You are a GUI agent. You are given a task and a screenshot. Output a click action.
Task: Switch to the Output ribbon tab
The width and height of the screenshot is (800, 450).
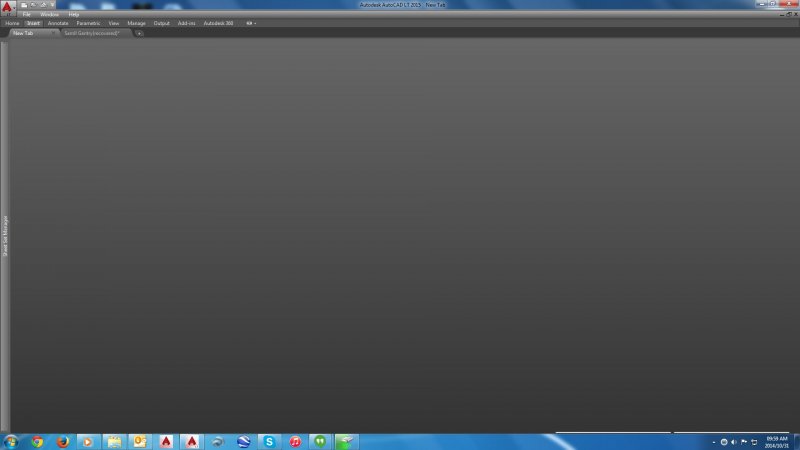coord(161,23)
